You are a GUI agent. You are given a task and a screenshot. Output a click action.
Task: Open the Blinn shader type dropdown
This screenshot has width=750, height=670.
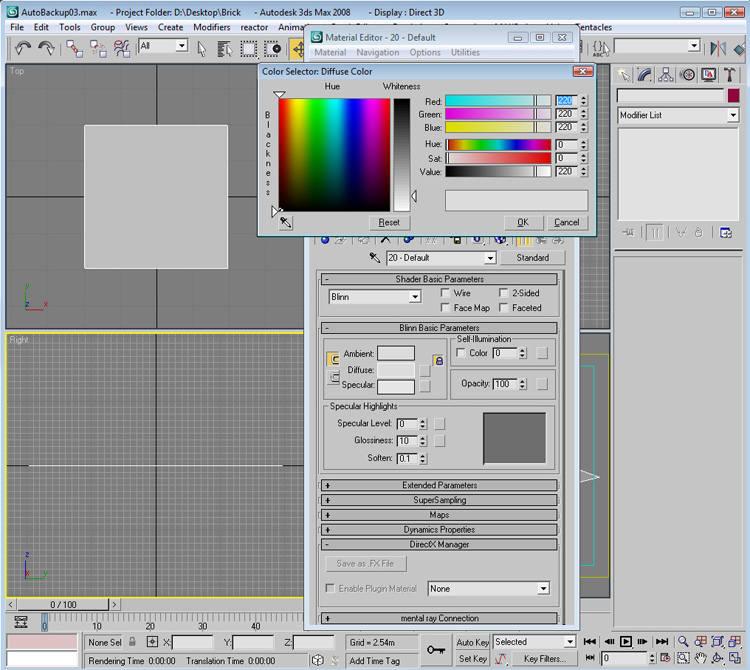(415, 297)
